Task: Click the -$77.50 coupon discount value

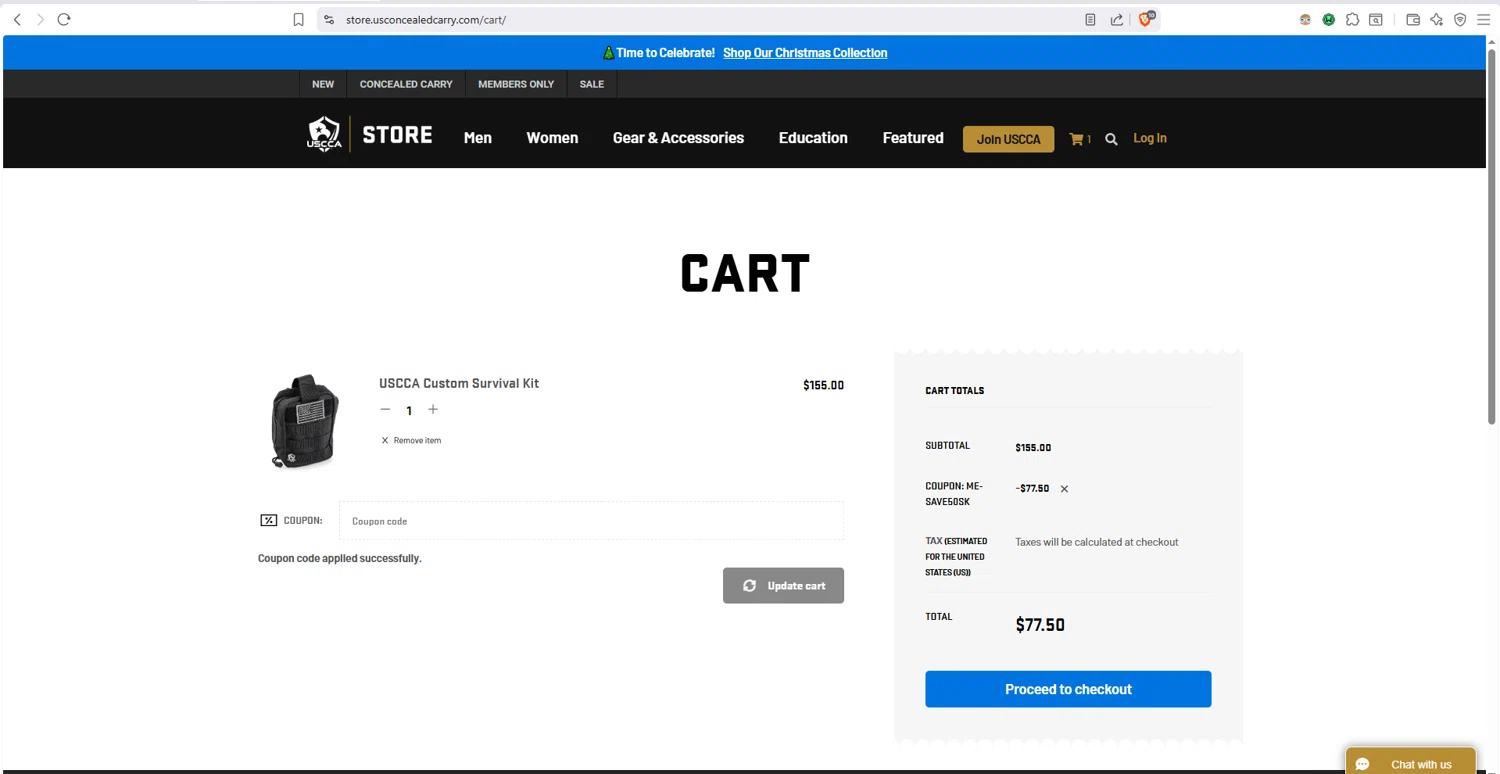Action: (1032, 489)
